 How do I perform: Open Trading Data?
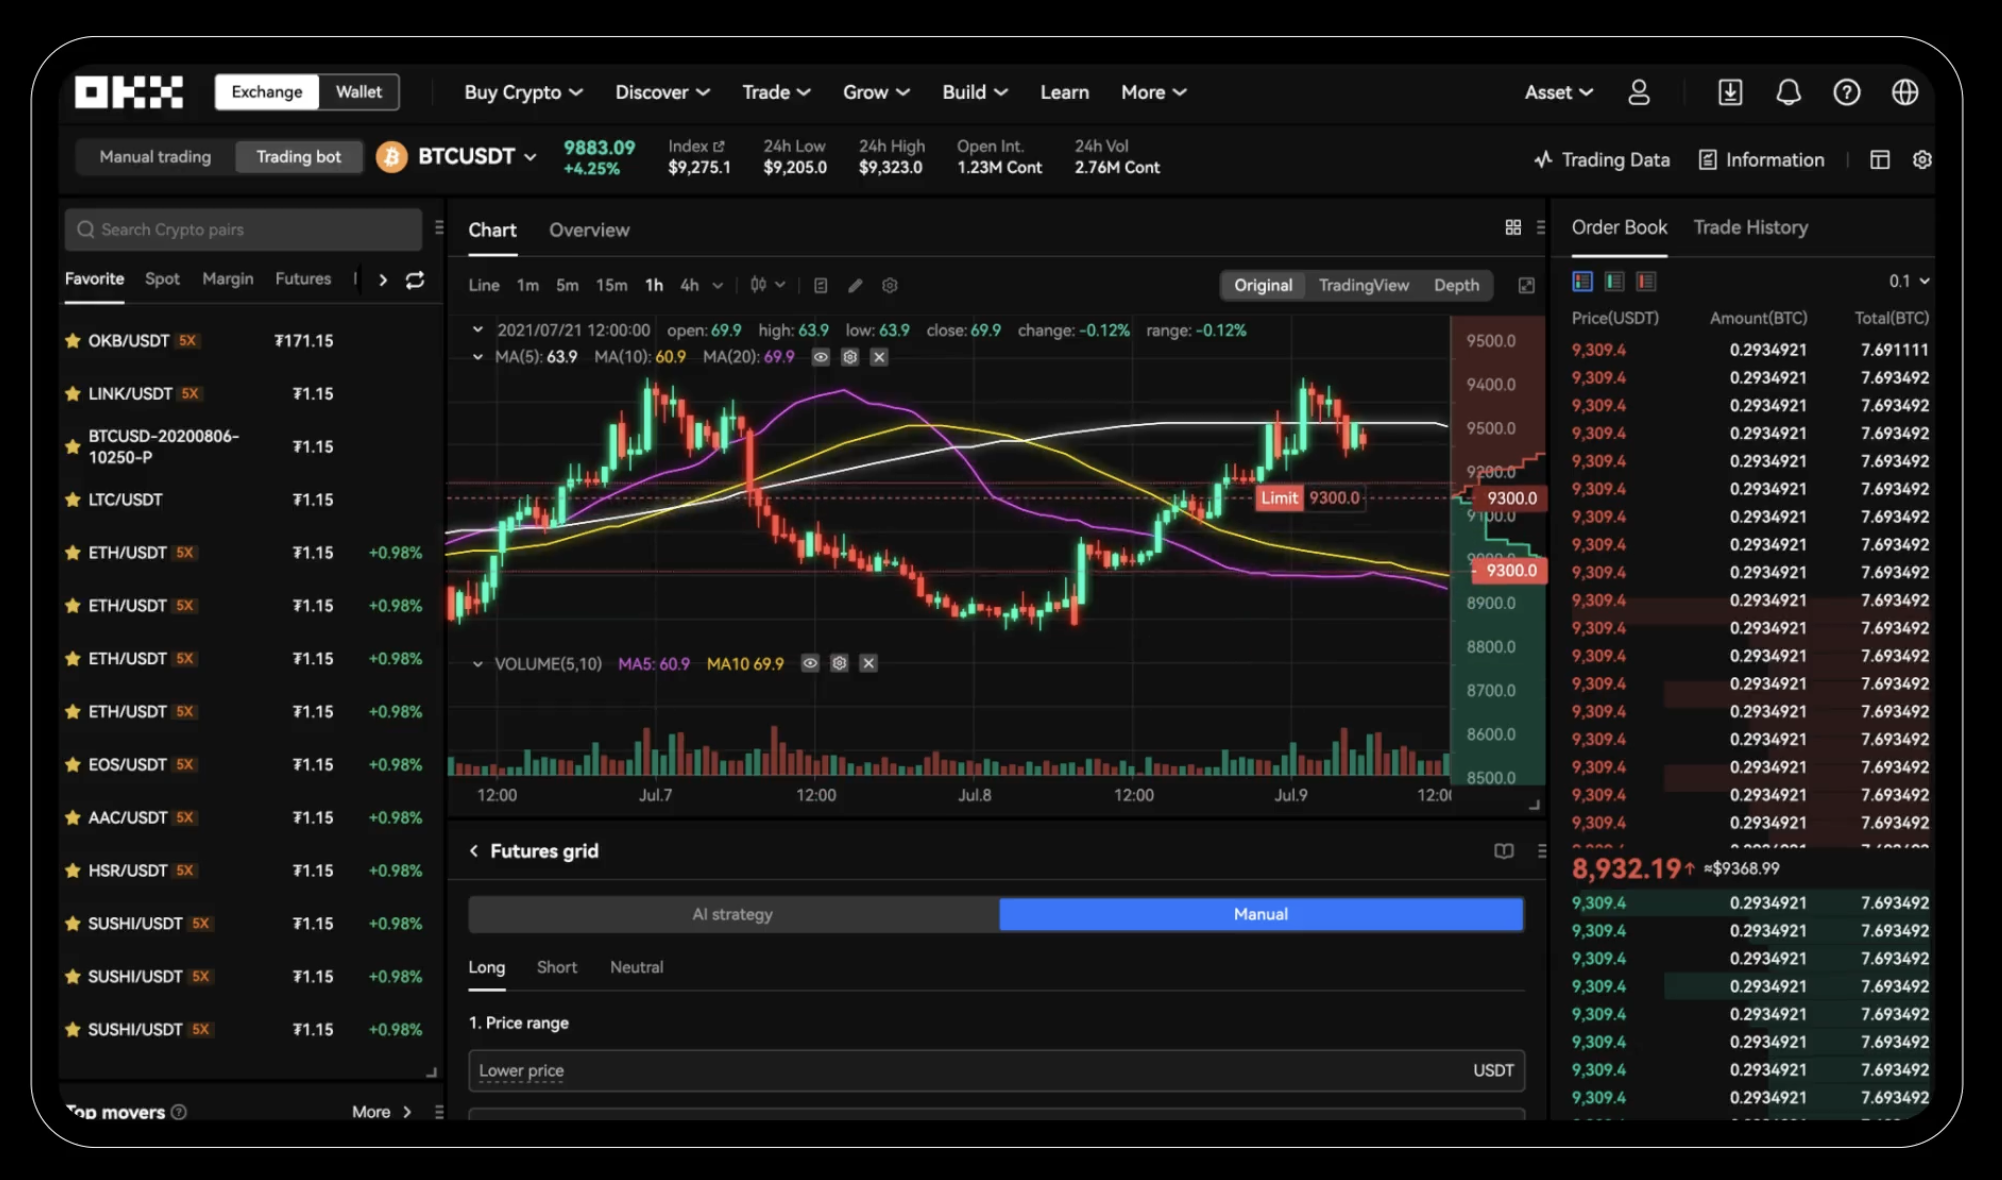pyautogui.click(x=1602, y=160)
